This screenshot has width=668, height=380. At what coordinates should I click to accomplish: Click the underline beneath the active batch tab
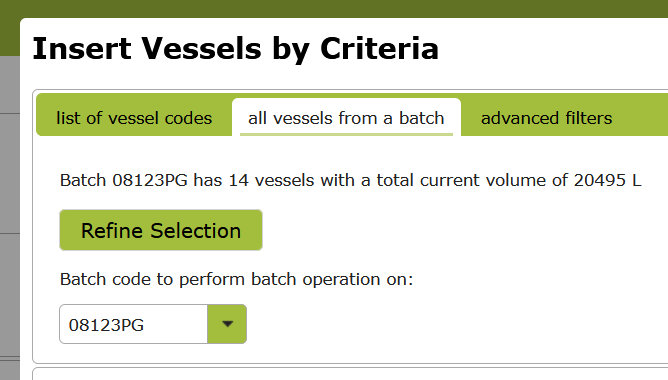[x=346, y=135]
